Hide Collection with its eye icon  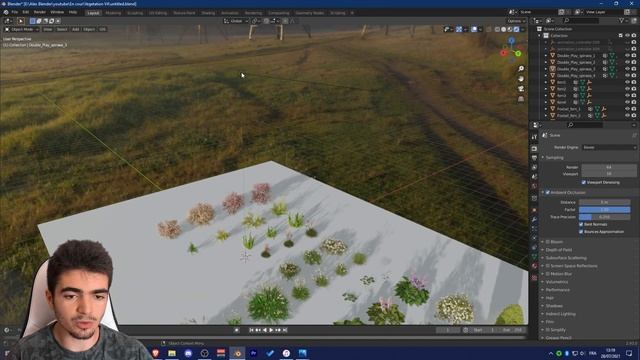[627, 36]
